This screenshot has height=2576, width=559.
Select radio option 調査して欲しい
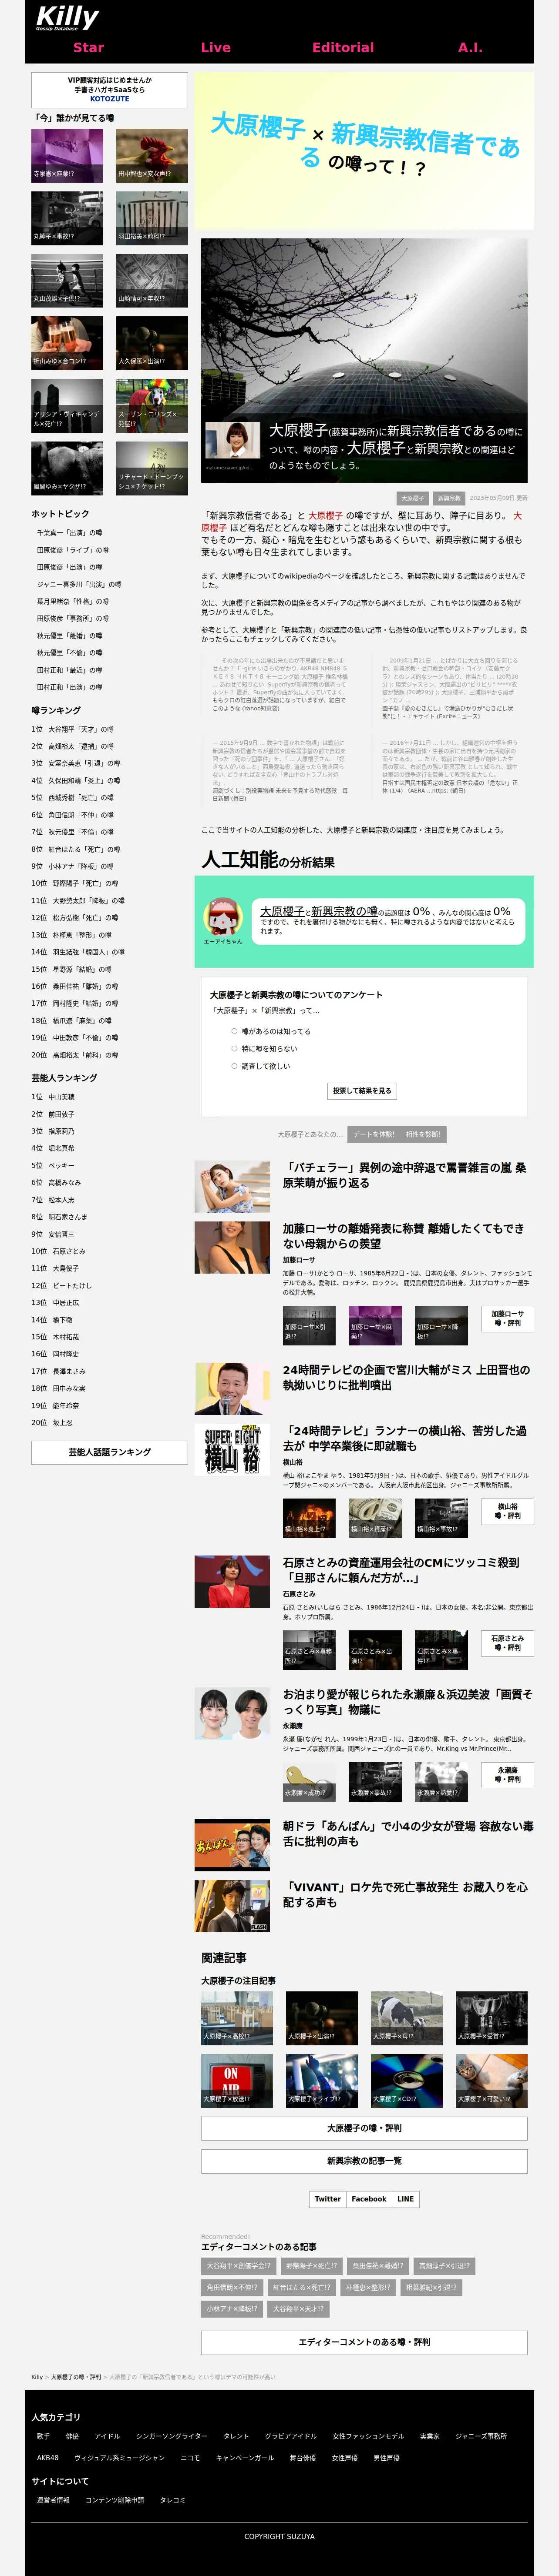point(235,1066)
